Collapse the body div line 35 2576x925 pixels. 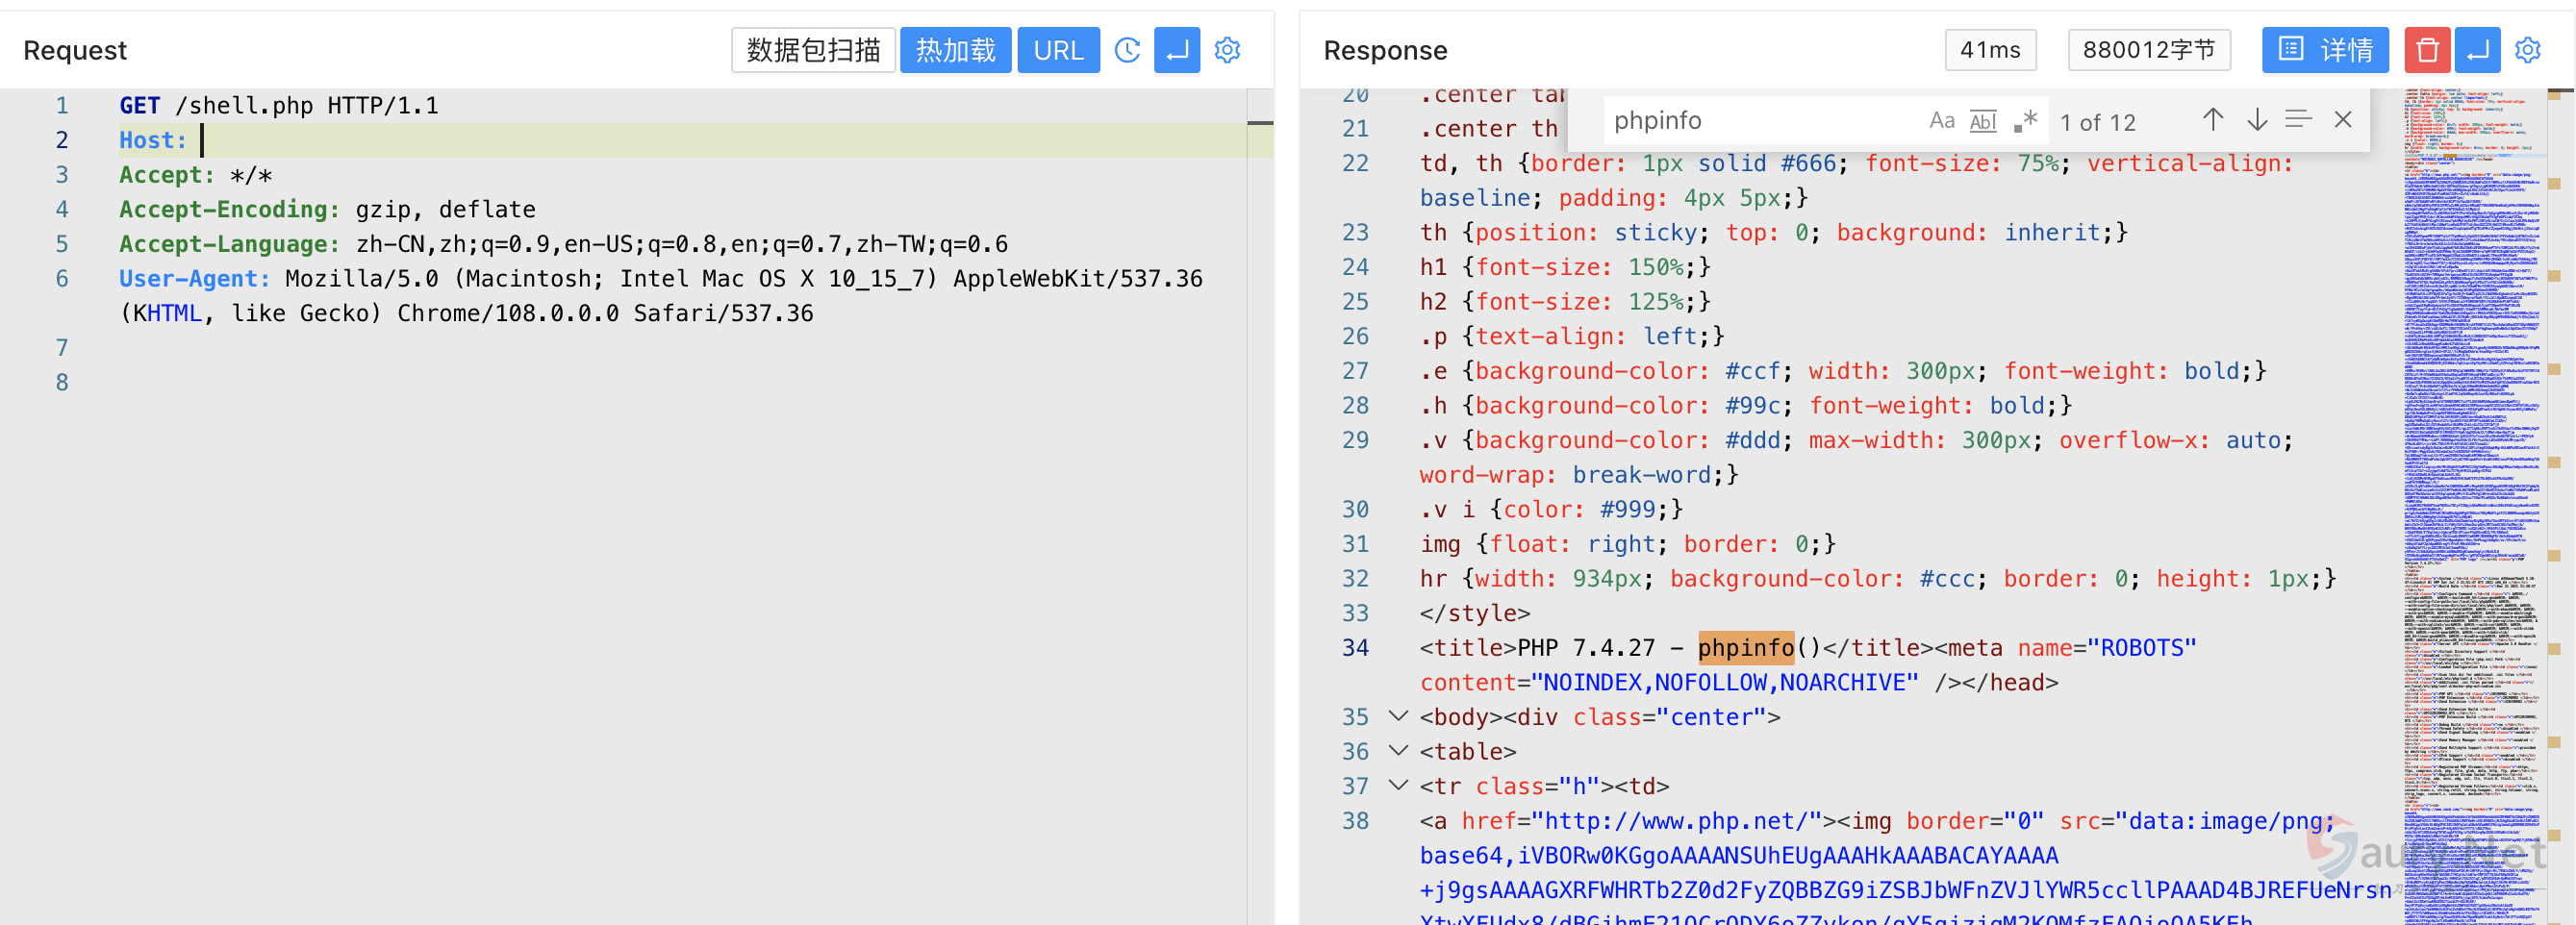pyautogui.click(x=1399, y=716)
